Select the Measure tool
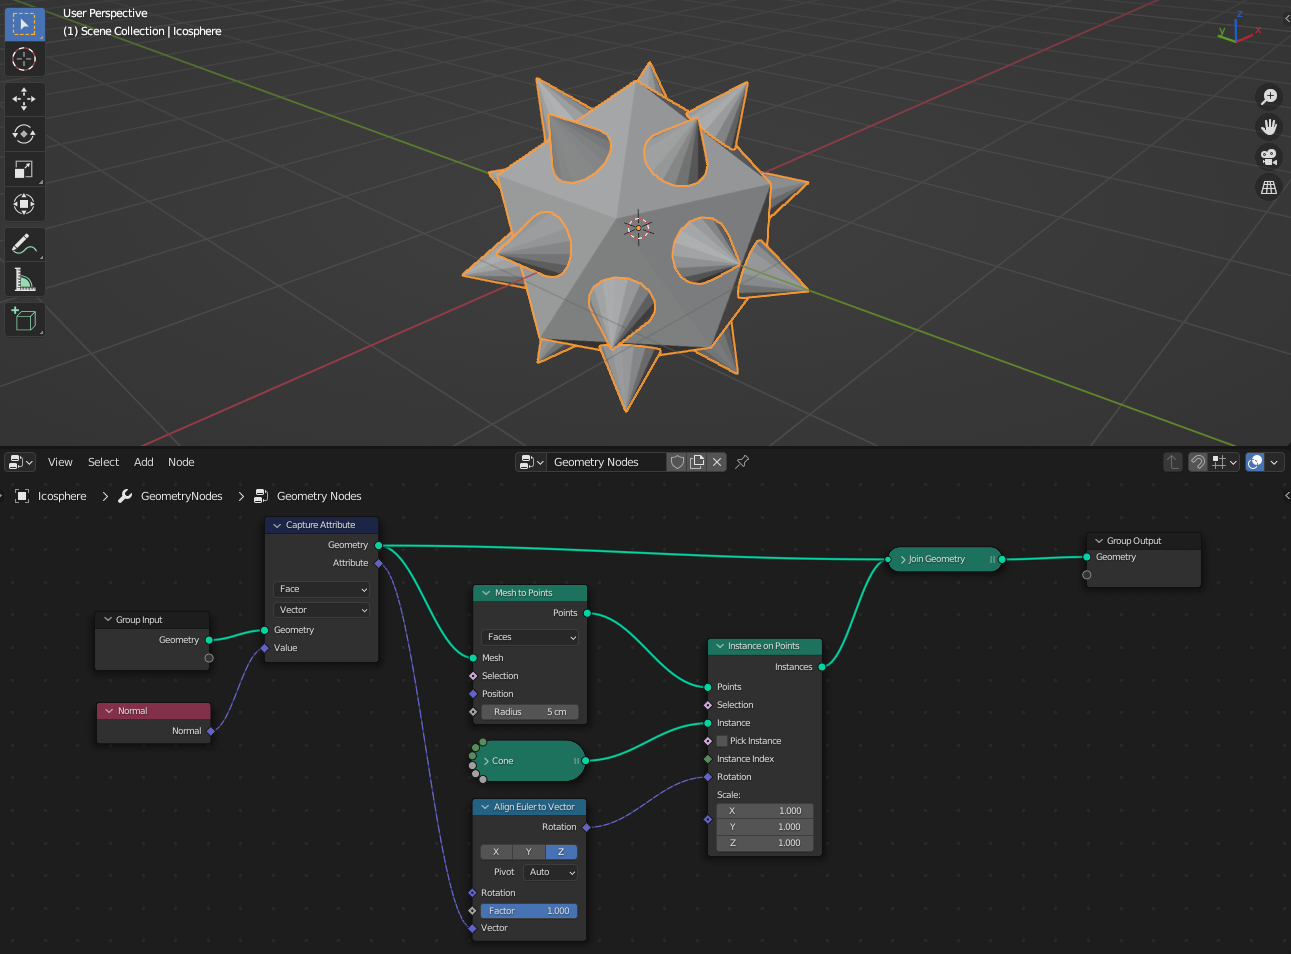 pyautogui.click(x=24, y=280)
